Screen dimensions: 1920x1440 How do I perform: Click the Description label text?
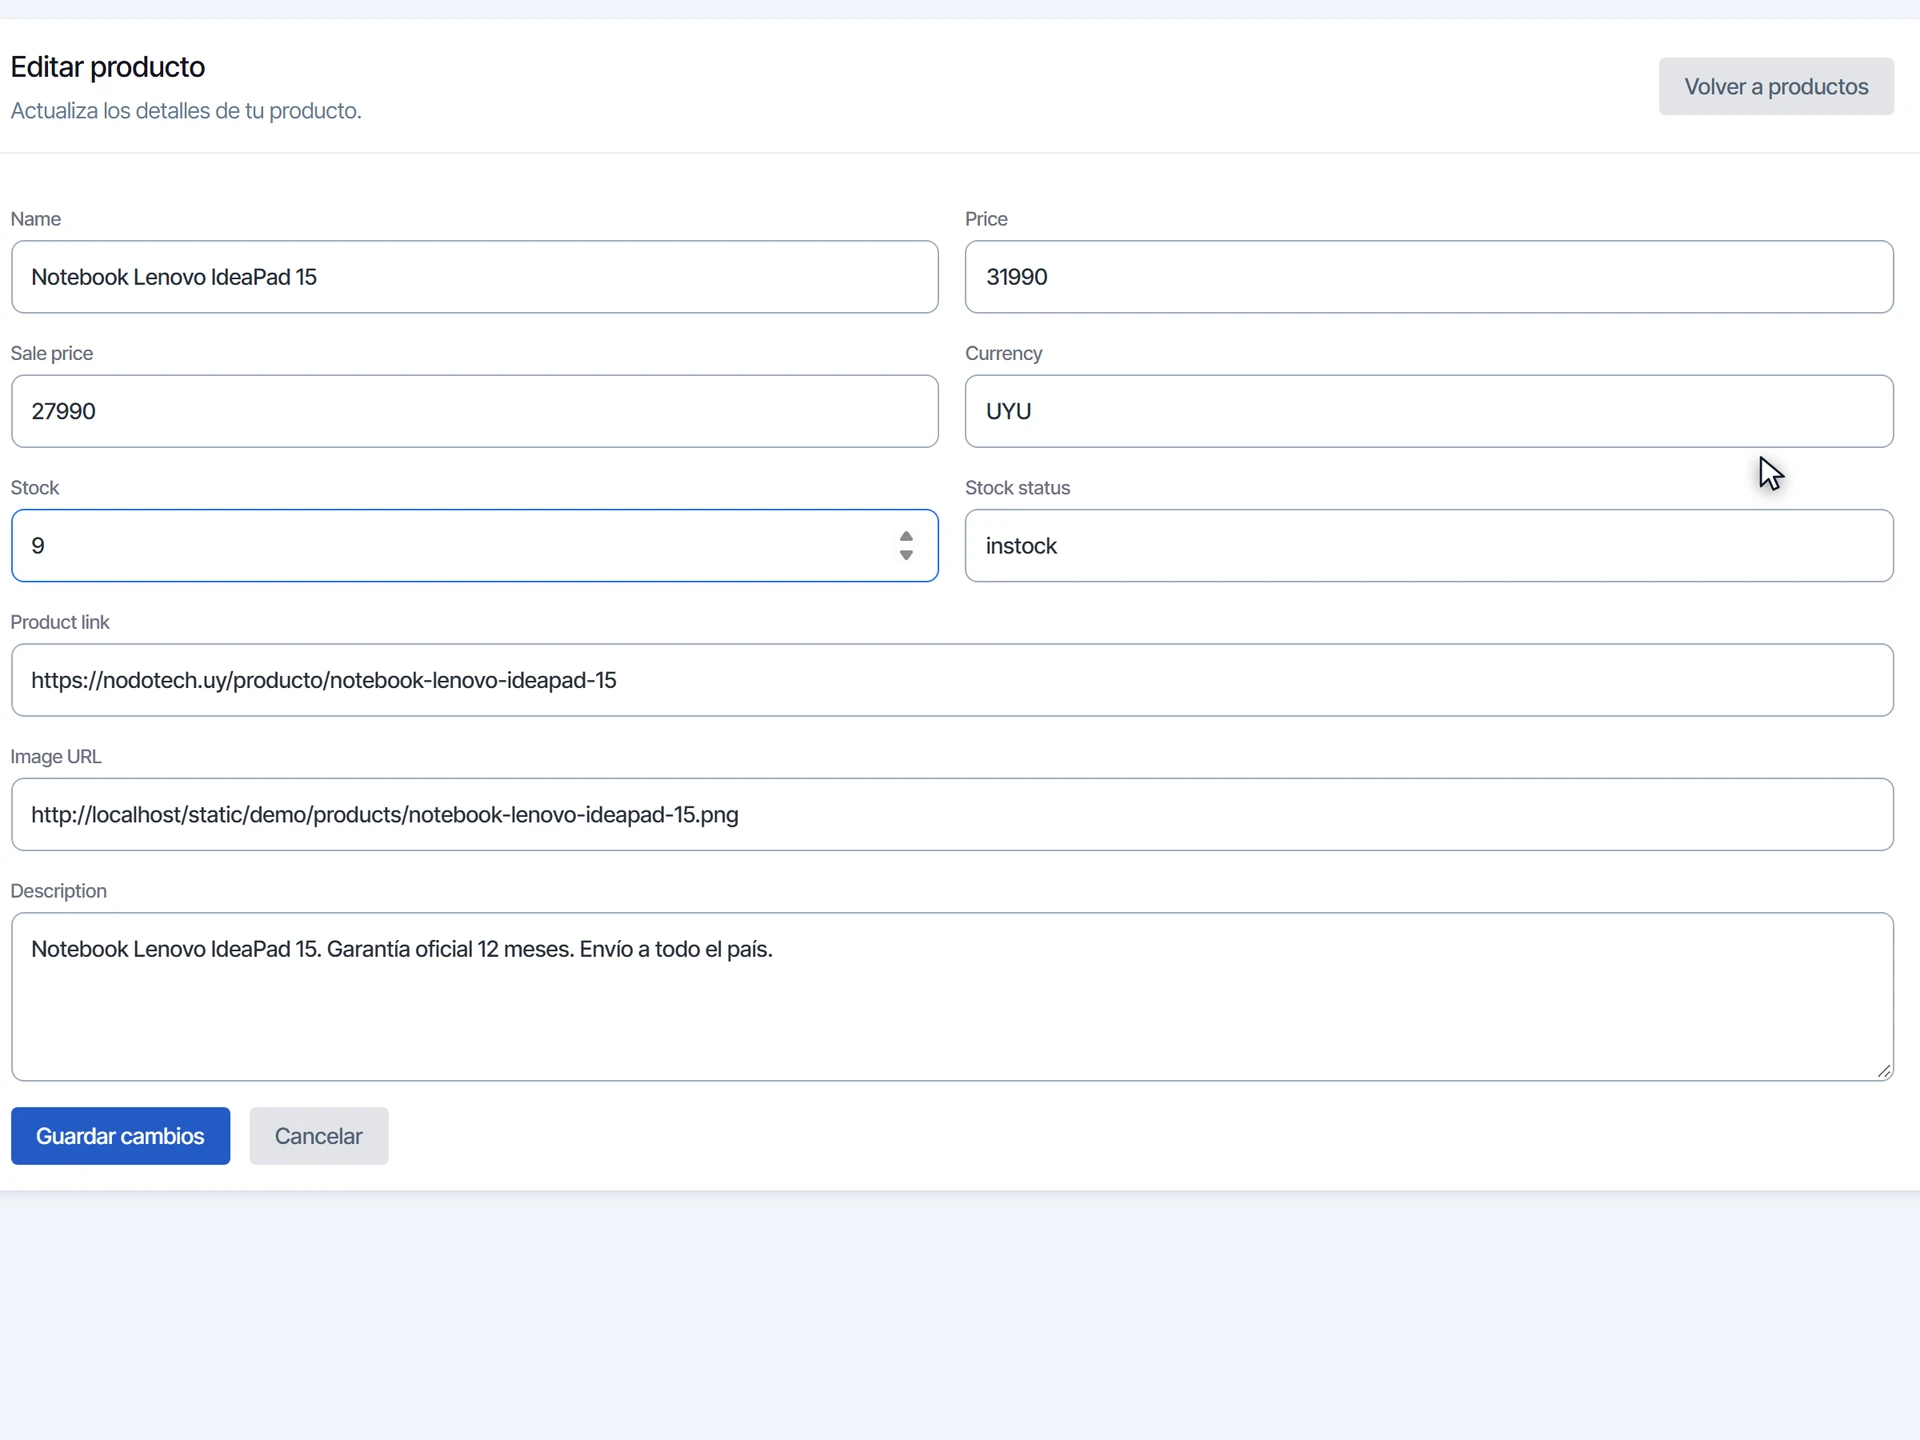tap(58, 891)
